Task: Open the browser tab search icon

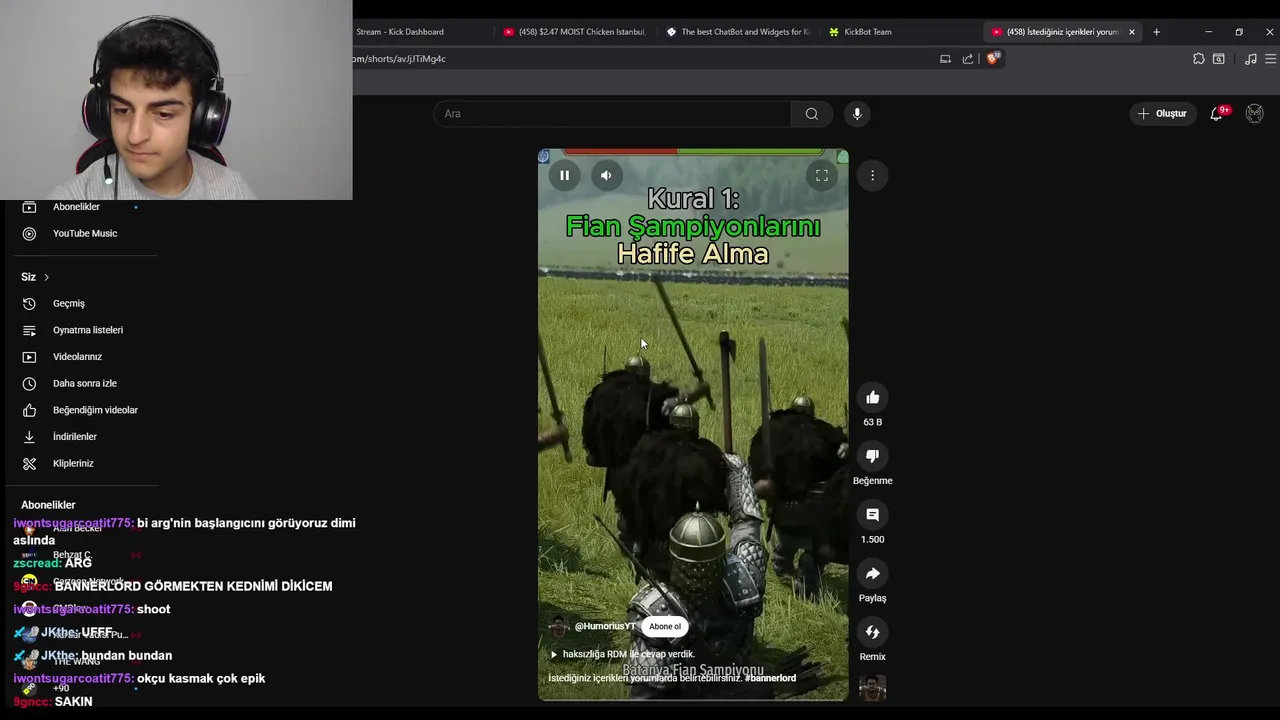Action: 1219,59
